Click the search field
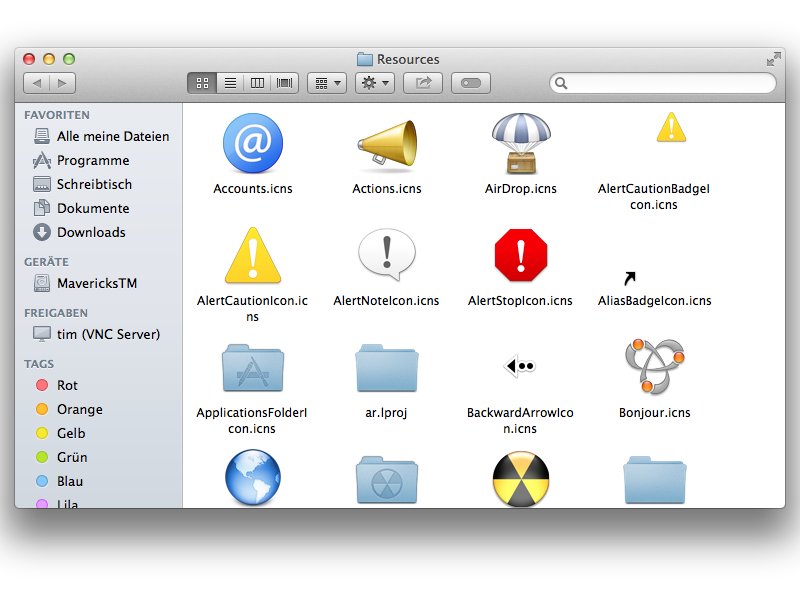This screenshot has height=600, width=800. click(x=663, y=83)
